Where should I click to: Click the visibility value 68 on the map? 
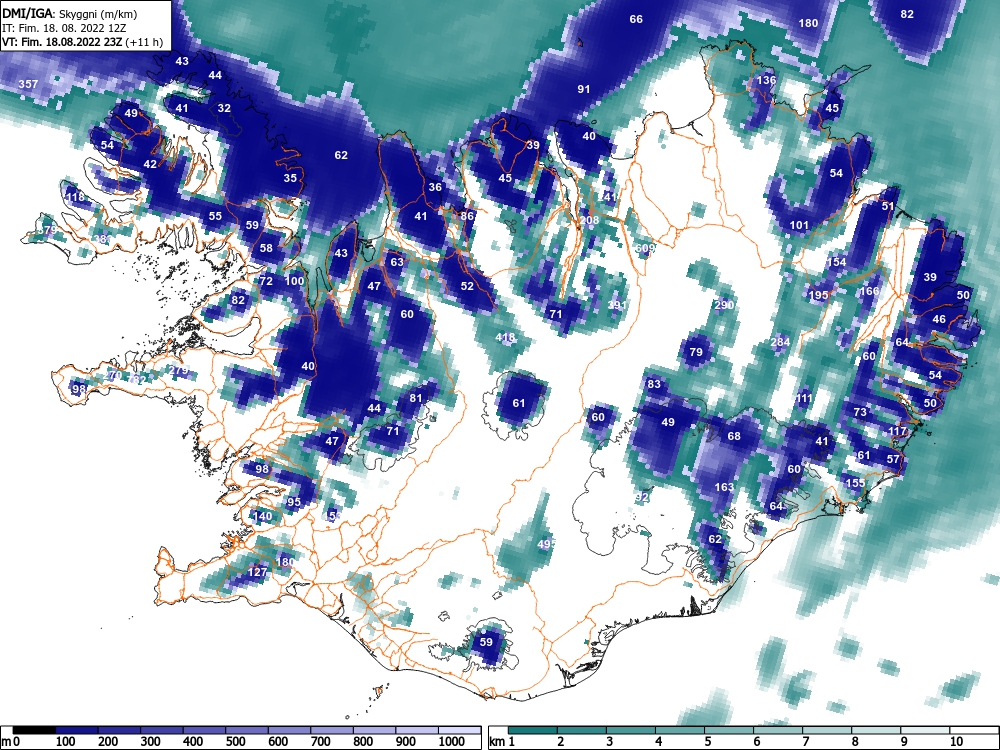734,436
